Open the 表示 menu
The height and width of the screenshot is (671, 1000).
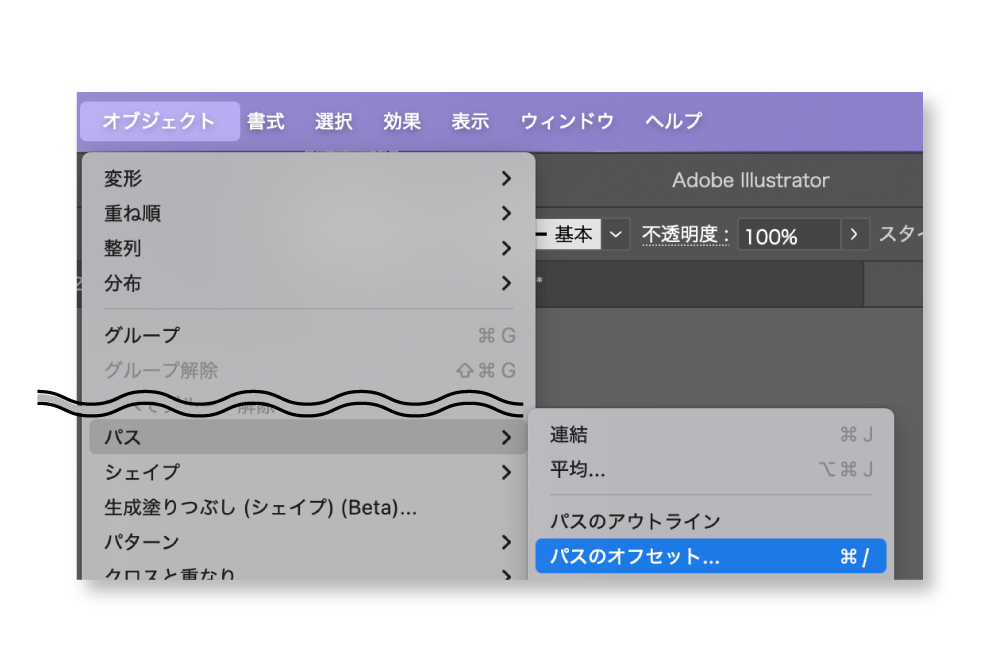coord(470,121)
